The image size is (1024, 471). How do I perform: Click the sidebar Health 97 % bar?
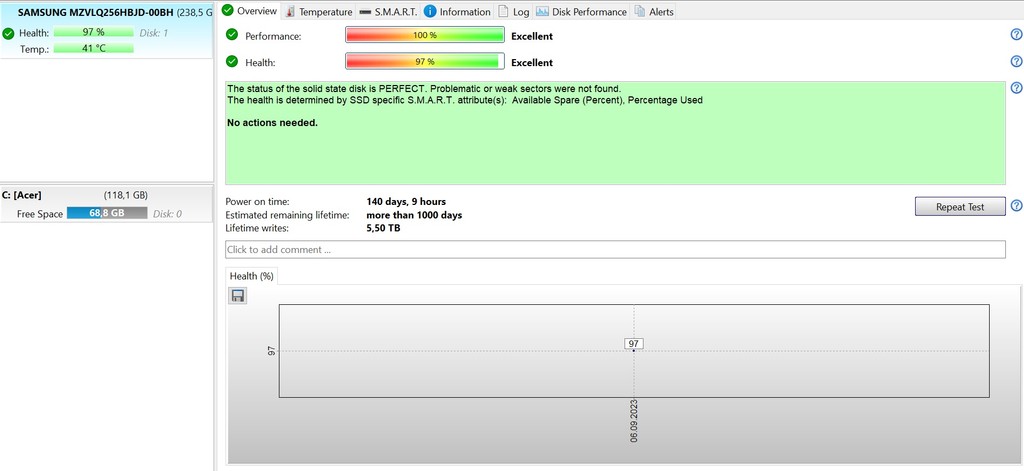(93, 32)
